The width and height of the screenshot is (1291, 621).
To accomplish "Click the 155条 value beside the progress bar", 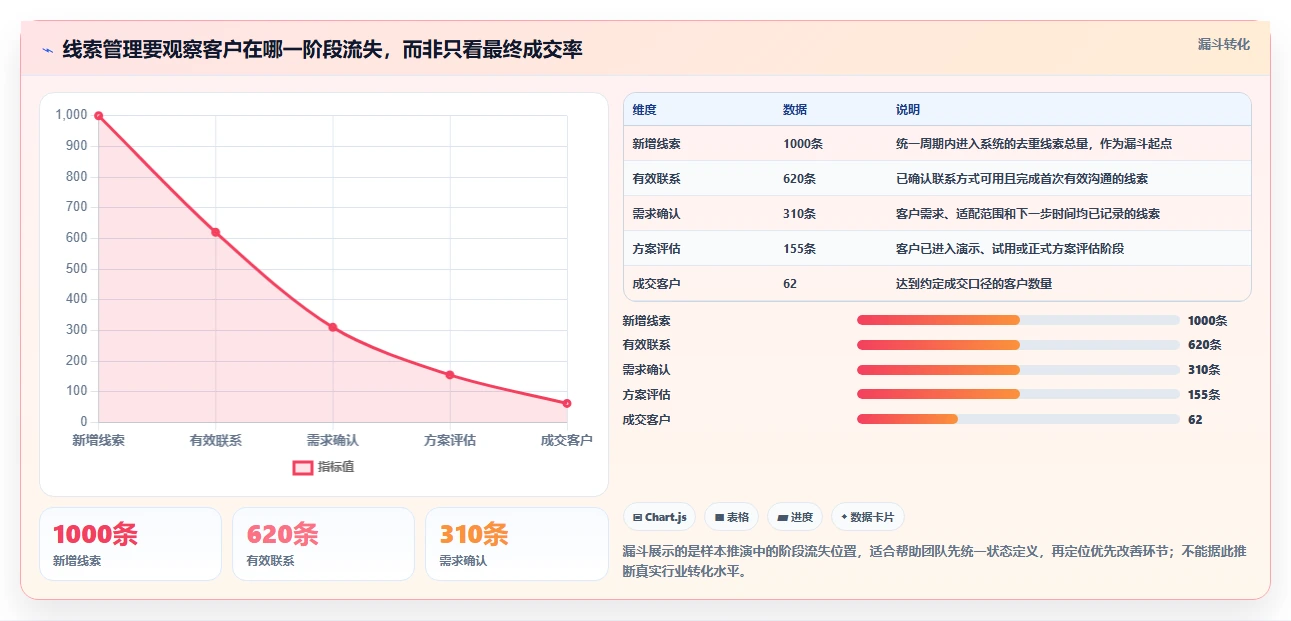I will (x=1204, y=395).
